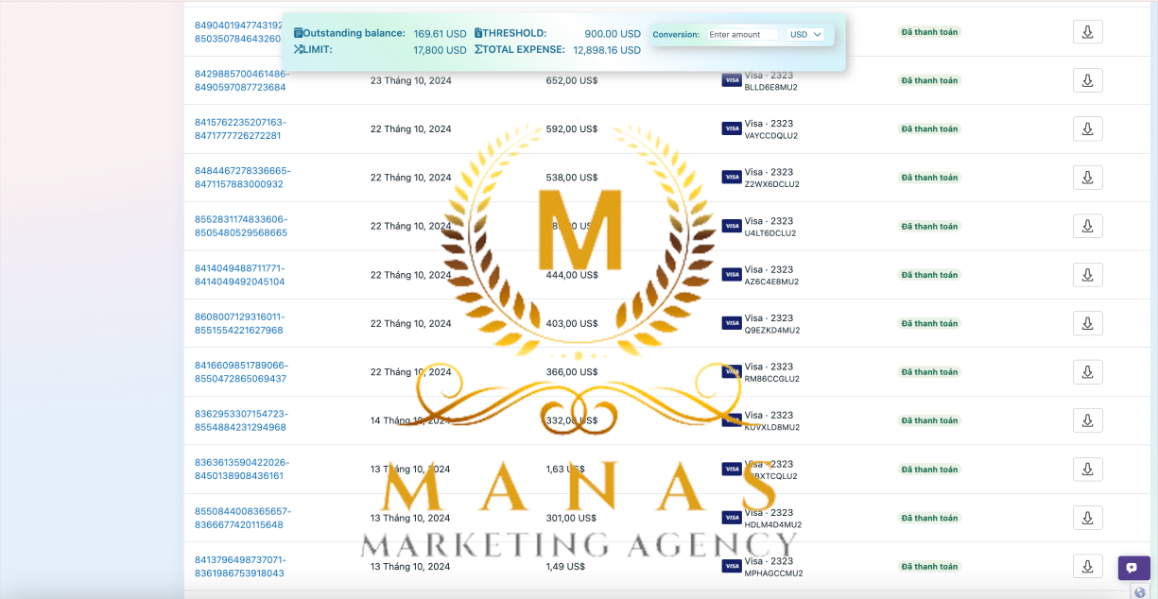Click the globe icon below the chat widget
Viewport: 1158px width, 599px height.
coord(1140,591)
